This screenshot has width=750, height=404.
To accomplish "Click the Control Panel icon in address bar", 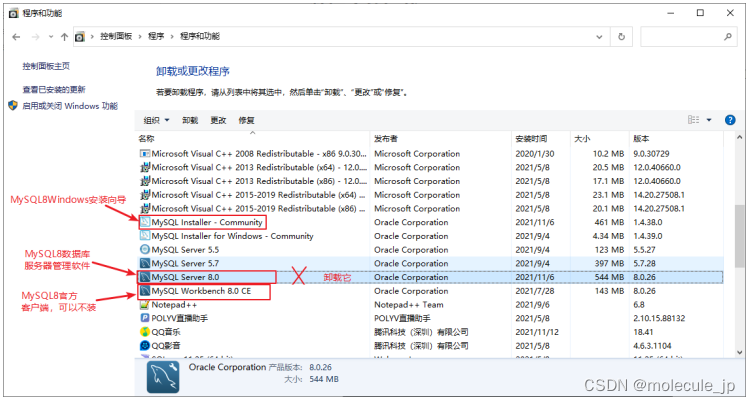I will pyautogui.click(x=80, y=37).
